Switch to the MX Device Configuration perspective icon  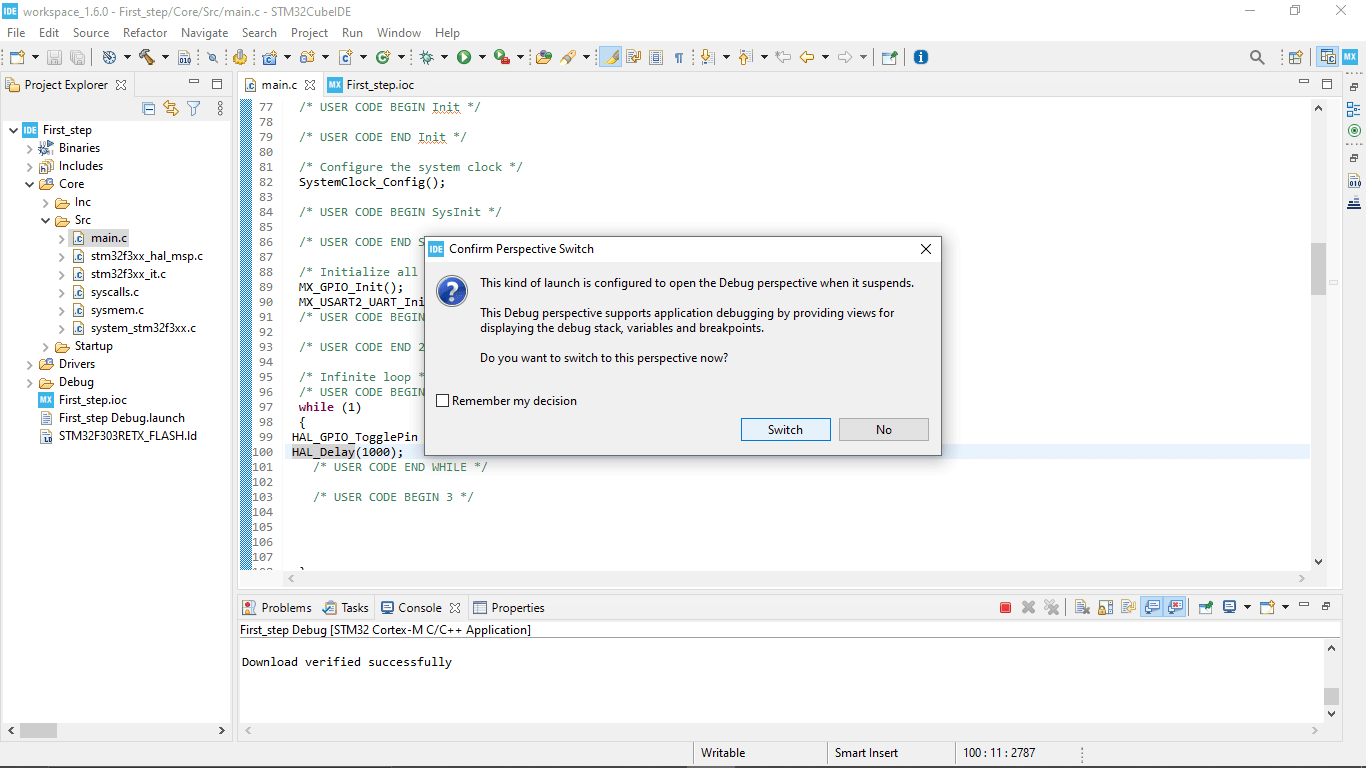click(1350, 57)
